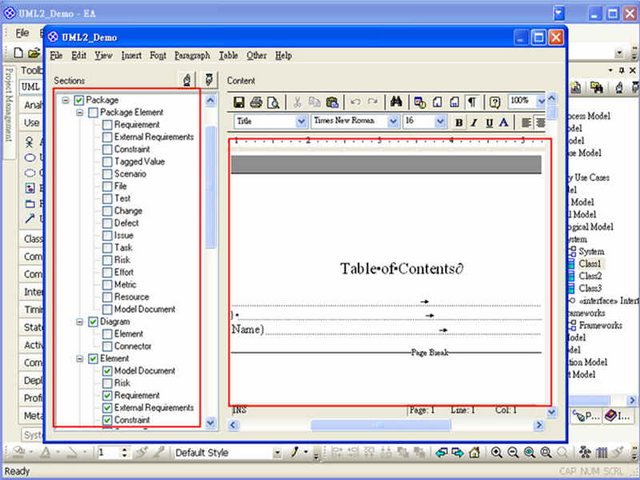Click the Model Document item under Package Element
The width and height of the screenshot is (640, 480).
pos(144,309)
